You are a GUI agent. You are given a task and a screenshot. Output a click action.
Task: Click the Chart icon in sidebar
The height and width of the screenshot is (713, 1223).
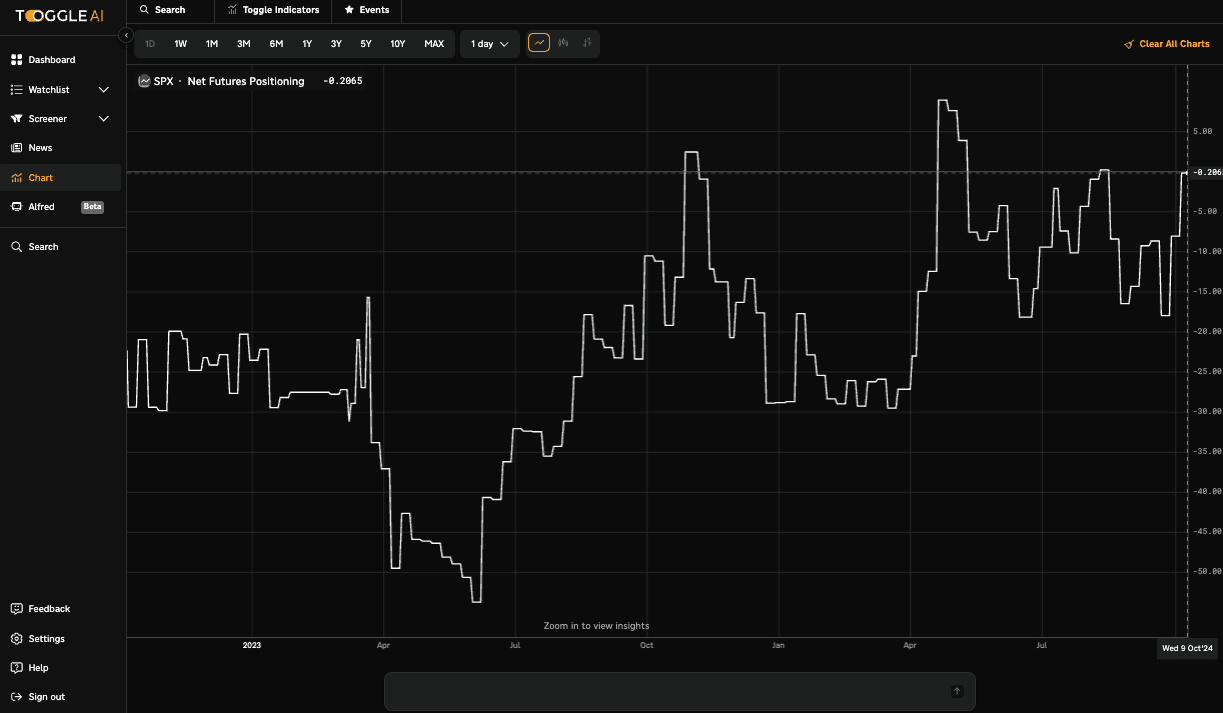click(x=16, y=178)
